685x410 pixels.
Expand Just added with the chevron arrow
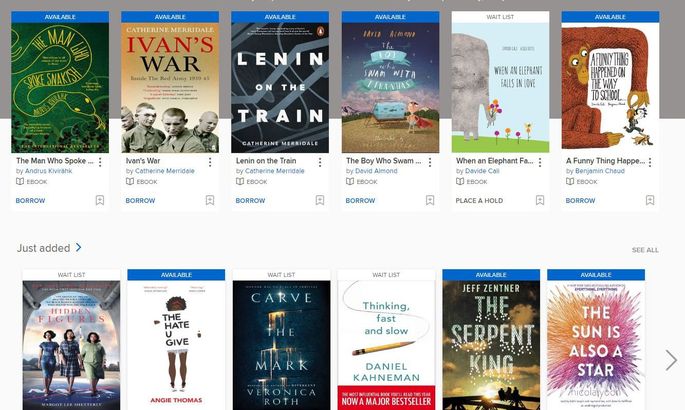[79, 248]
